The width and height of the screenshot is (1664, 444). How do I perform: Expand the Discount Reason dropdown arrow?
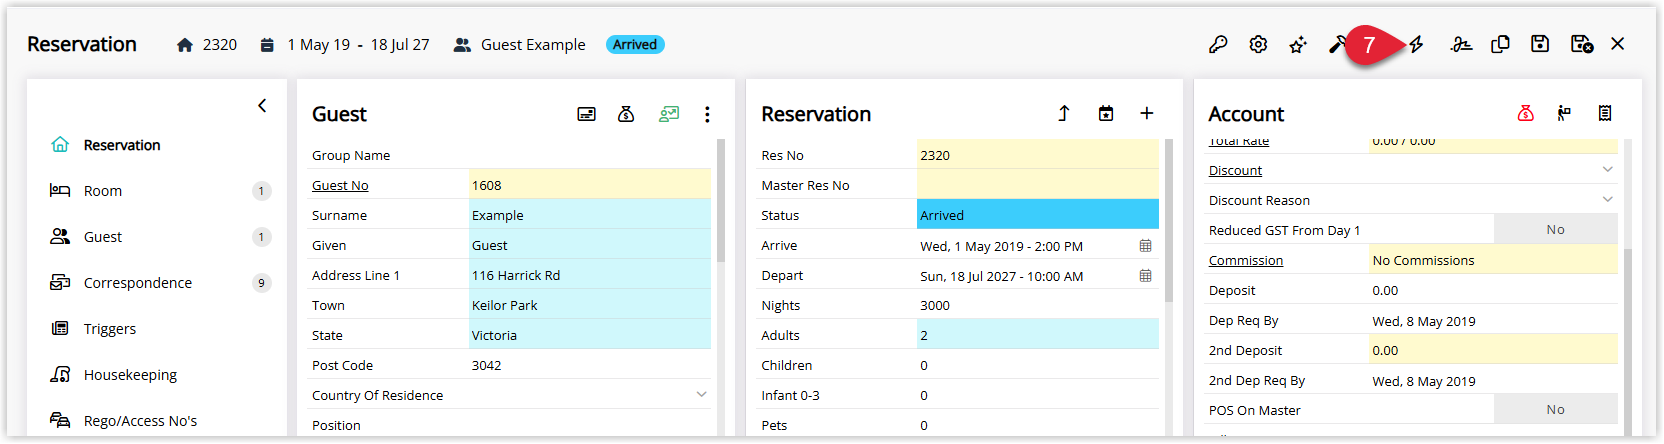click(x=1608, y=200)
